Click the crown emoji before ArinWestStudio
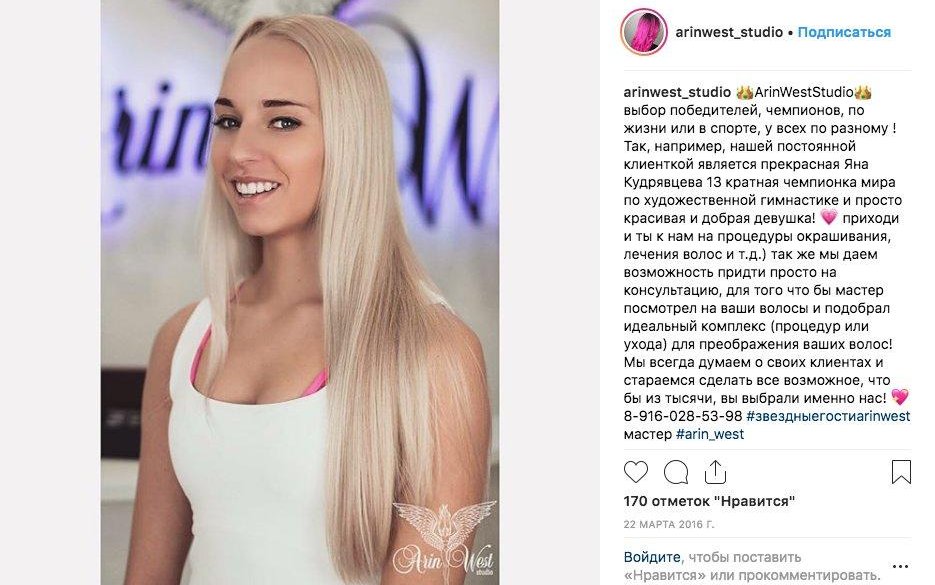The image size is (935, 585). pos(745,92)
